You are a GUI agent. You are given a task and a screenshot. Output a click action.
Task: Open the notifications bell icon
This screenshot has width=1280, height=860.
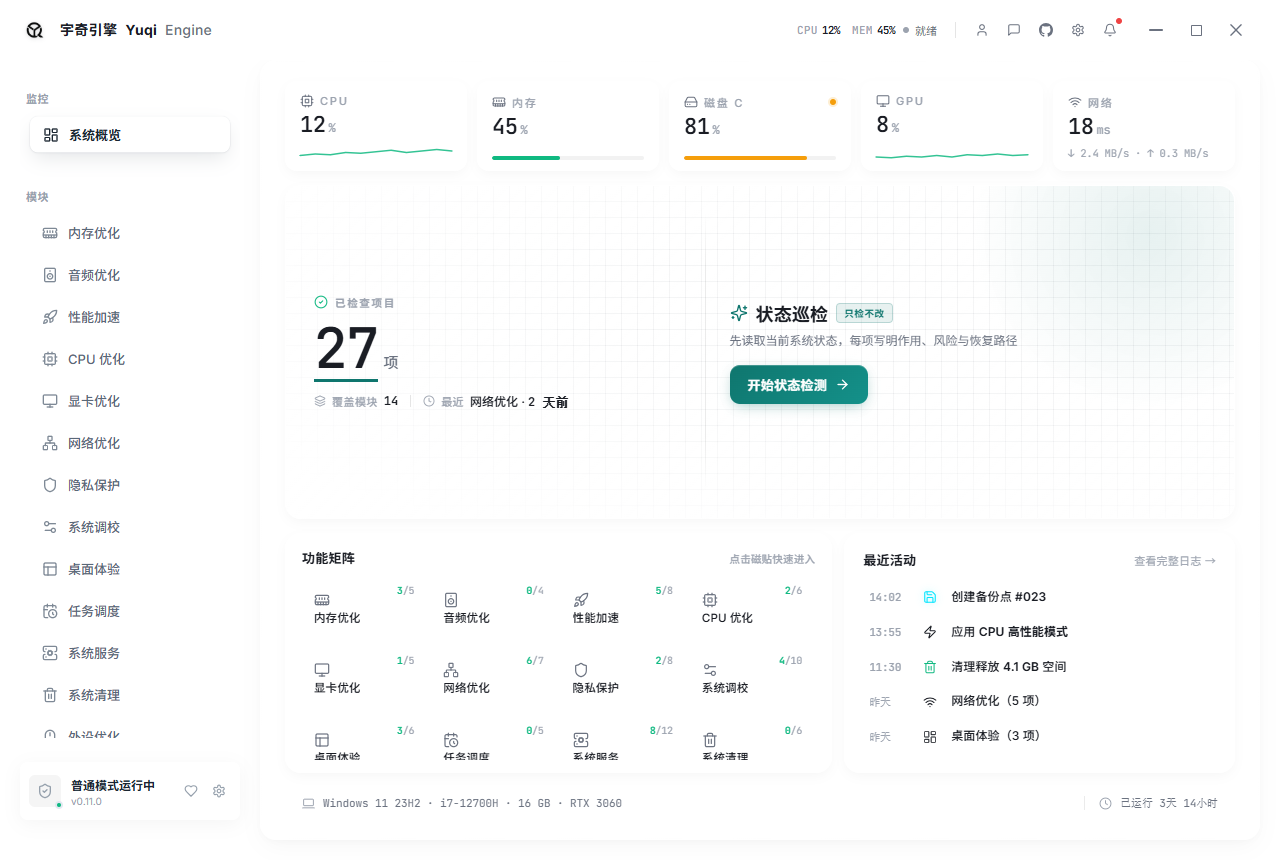point(1110,30)
